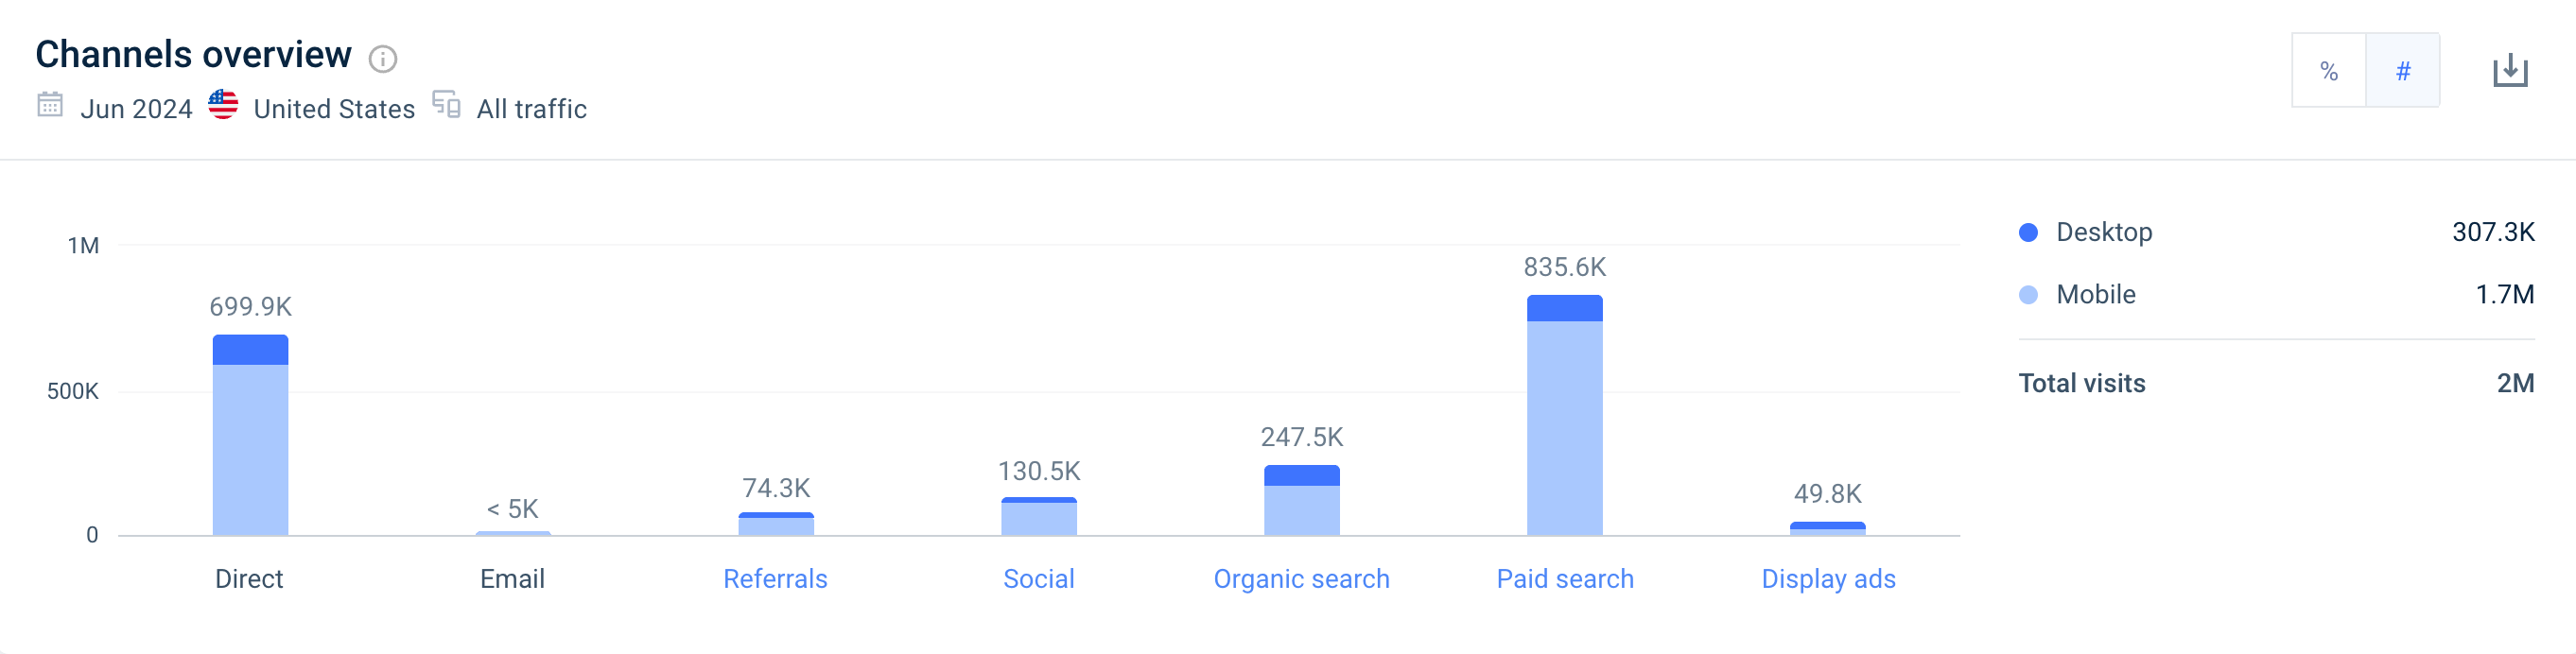2576x654 pixels.
Task: Click the Desktop legend label
Action: 2104,233
